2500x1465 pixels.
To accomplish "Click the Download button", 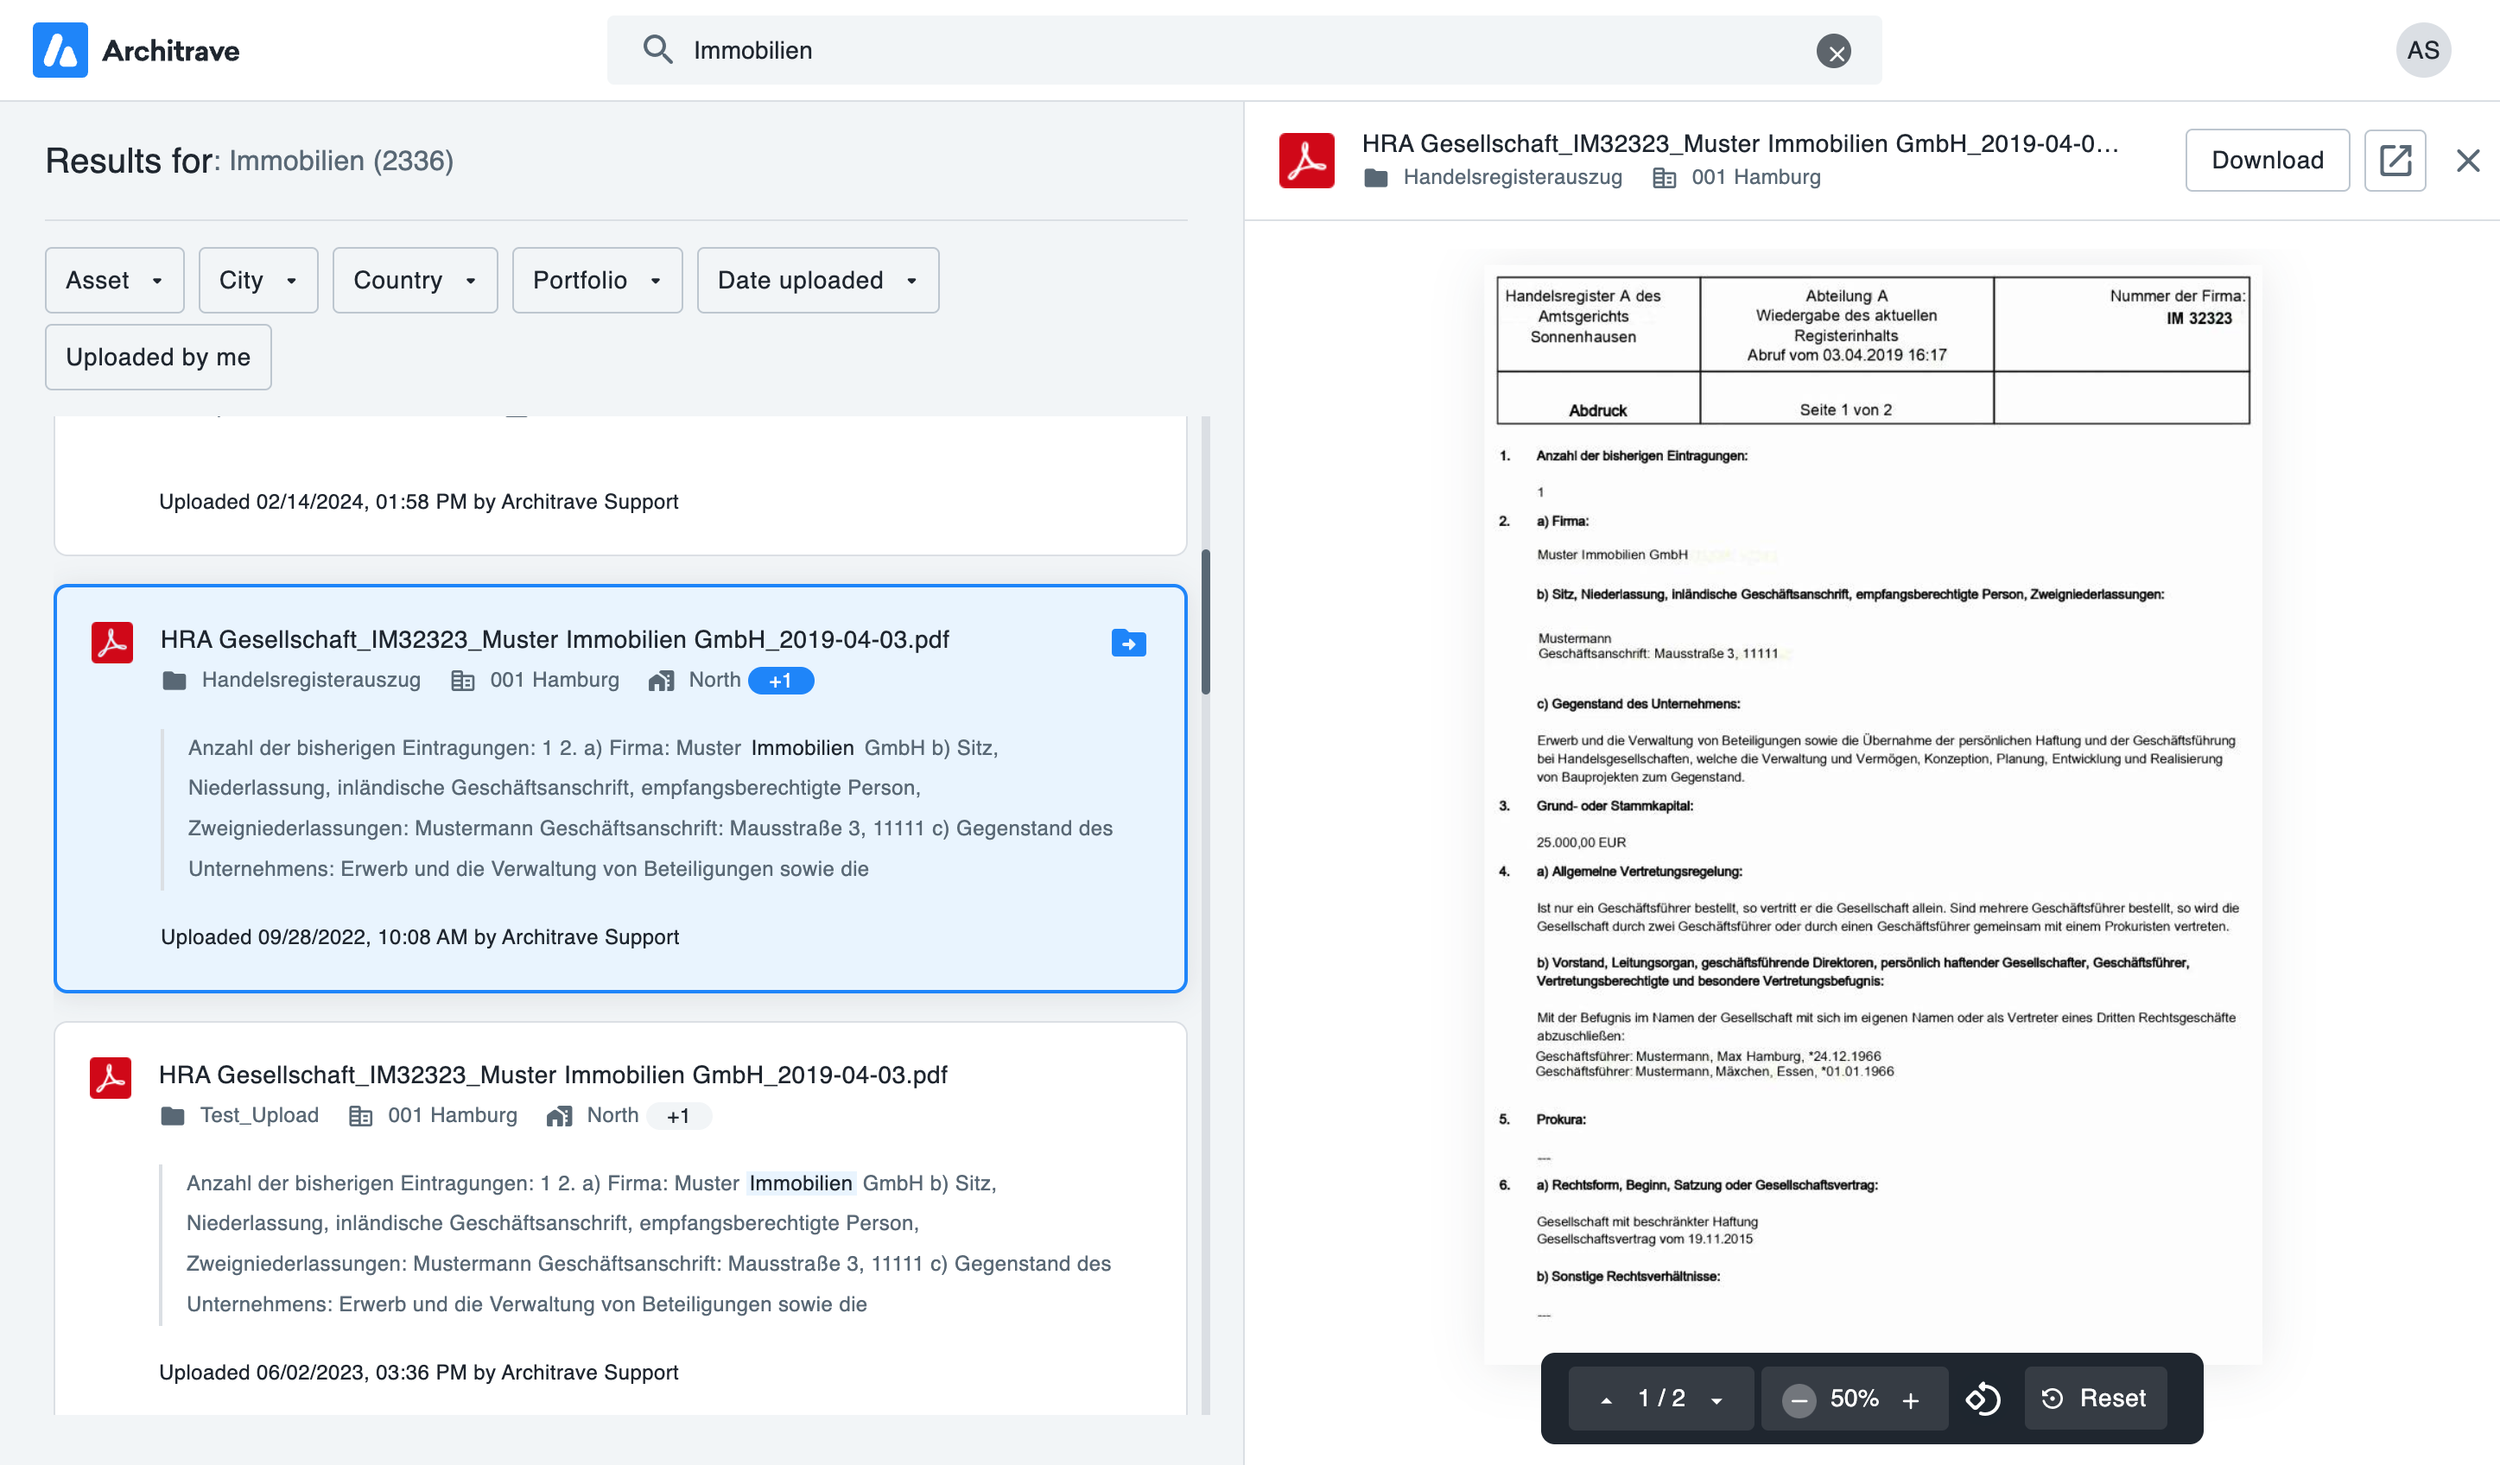I will point(2266,160).
